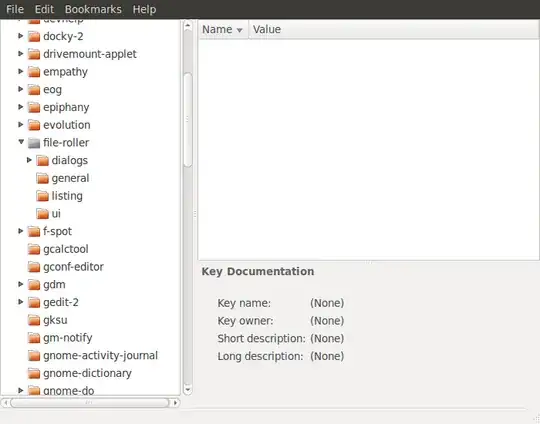The height and width of the screenshot is (424, 540).
Task: Select the gm-notify label
Action: pyautogui.click(x=68, y=338)
